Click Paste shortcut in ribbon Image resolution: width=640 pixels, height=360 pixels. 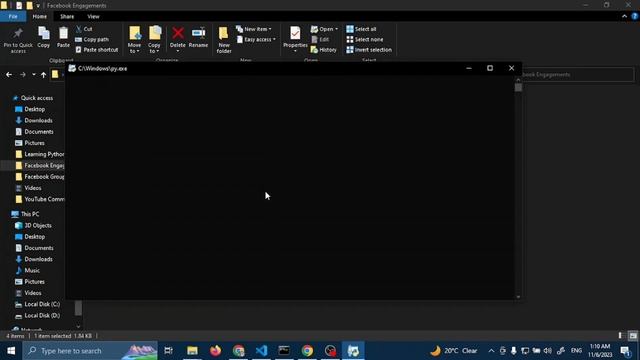pyautogui.click(x=97, y=50)
